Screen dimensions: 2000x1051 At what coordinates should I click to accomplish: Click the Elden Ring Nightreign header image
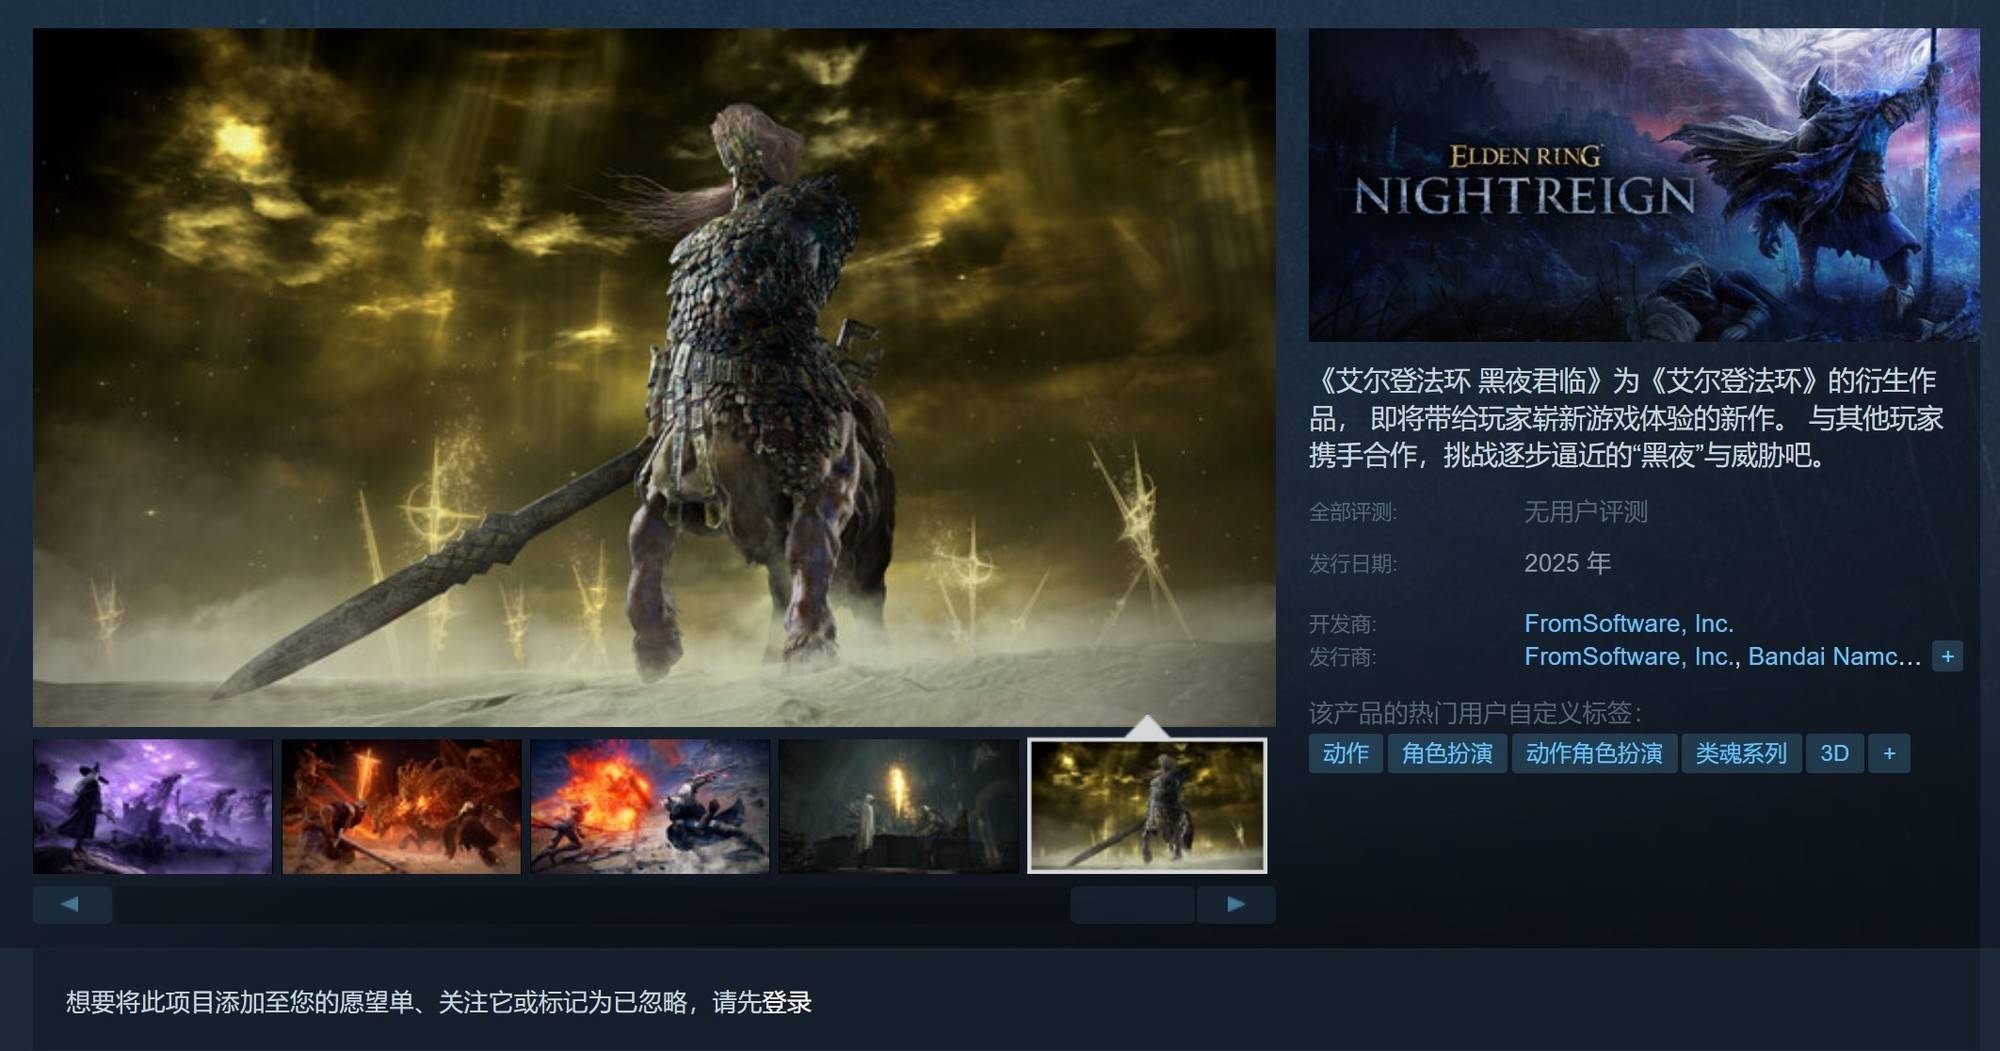point(1644,185)
